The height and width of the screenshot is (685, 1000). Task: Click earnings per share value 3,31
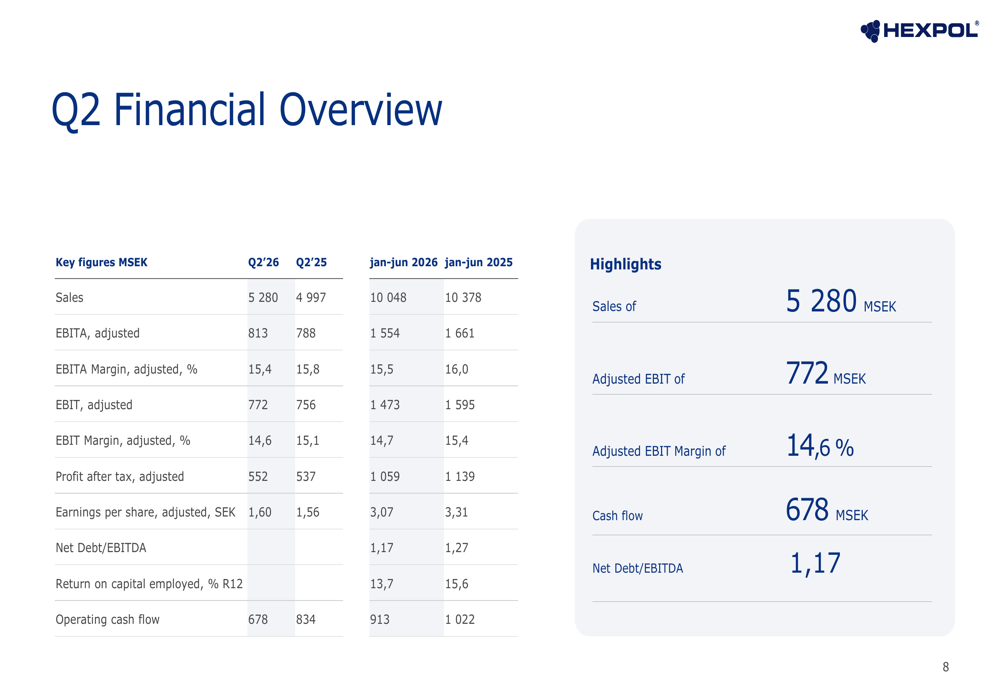click(457, 512)
